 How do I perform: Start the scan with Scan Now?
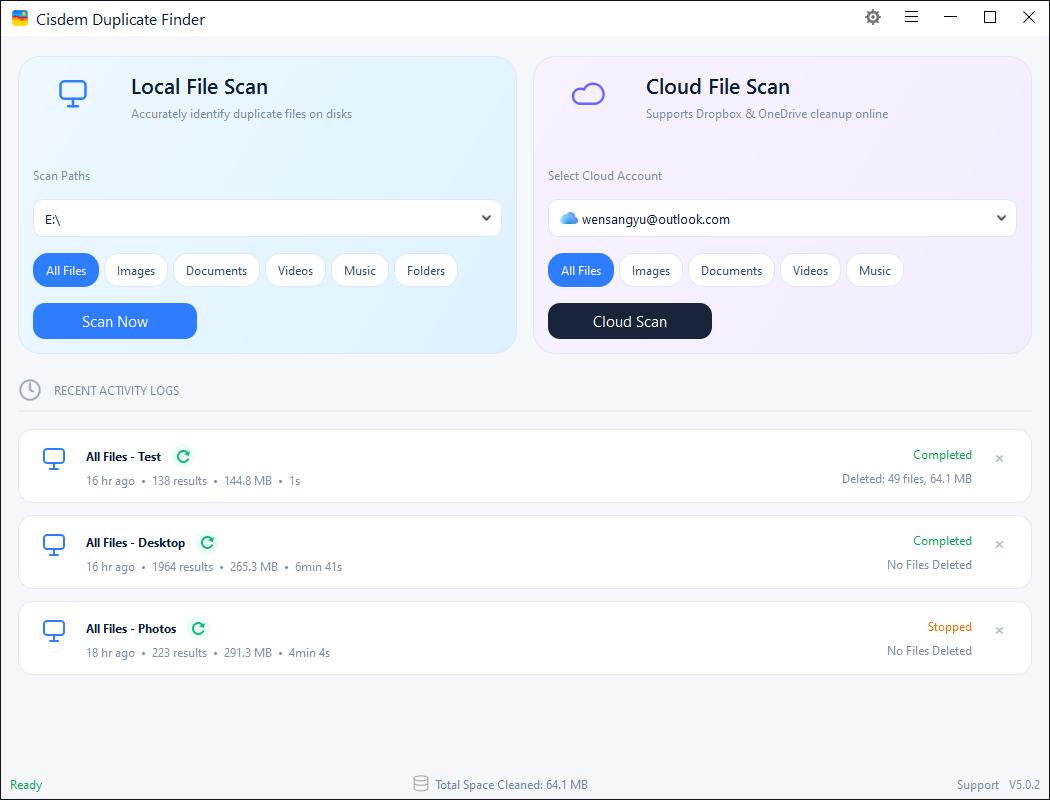pos(115,321)
